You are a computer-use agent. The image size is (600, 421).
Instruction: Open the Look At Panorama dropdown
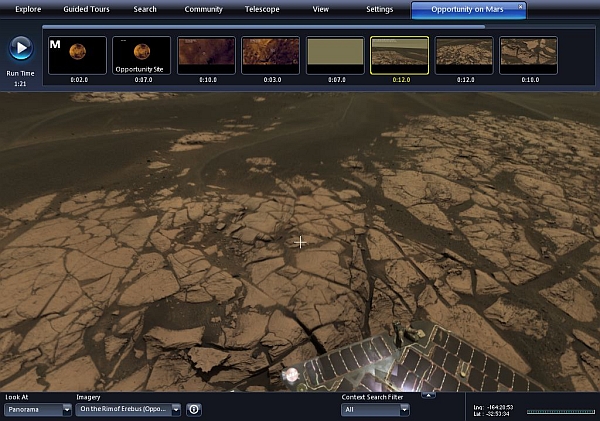(x=38, y=410)
